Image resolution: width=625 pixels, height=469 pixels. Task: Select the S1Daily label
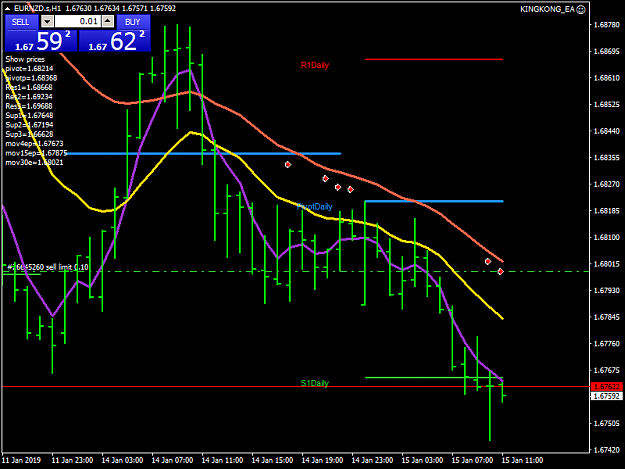314,383
